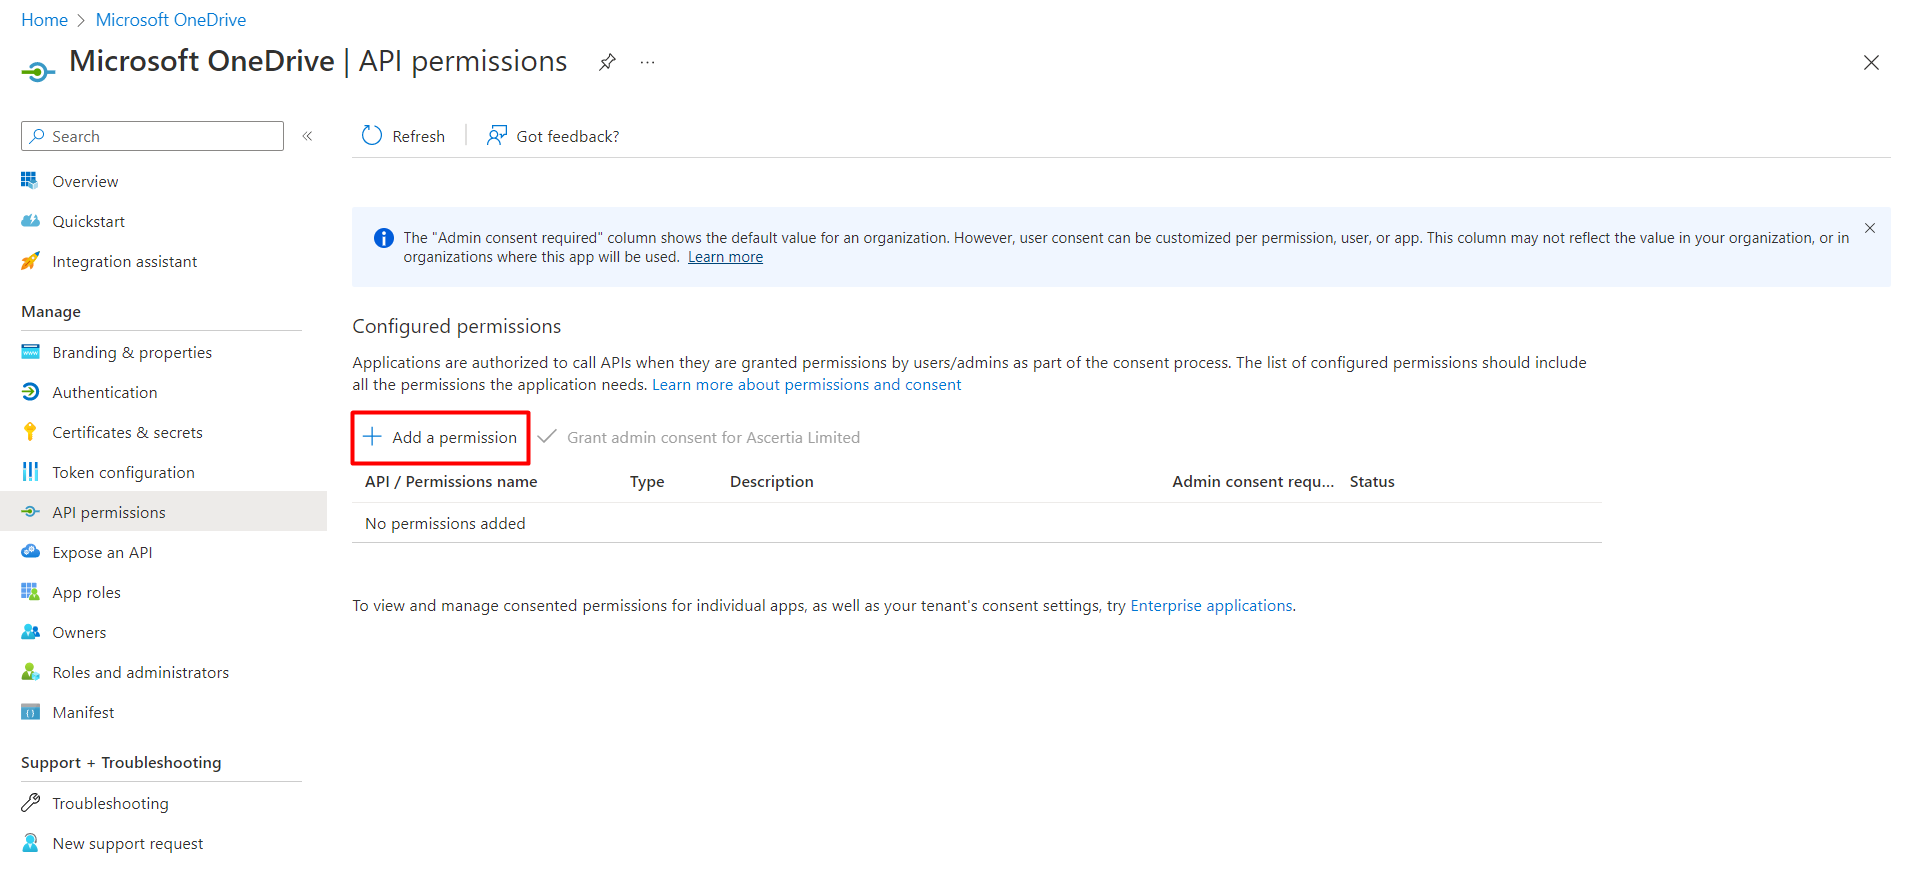This screenshot has width=1910, height=873.
Task: Click the Branding & properties icon
Action: pos(30,352)
